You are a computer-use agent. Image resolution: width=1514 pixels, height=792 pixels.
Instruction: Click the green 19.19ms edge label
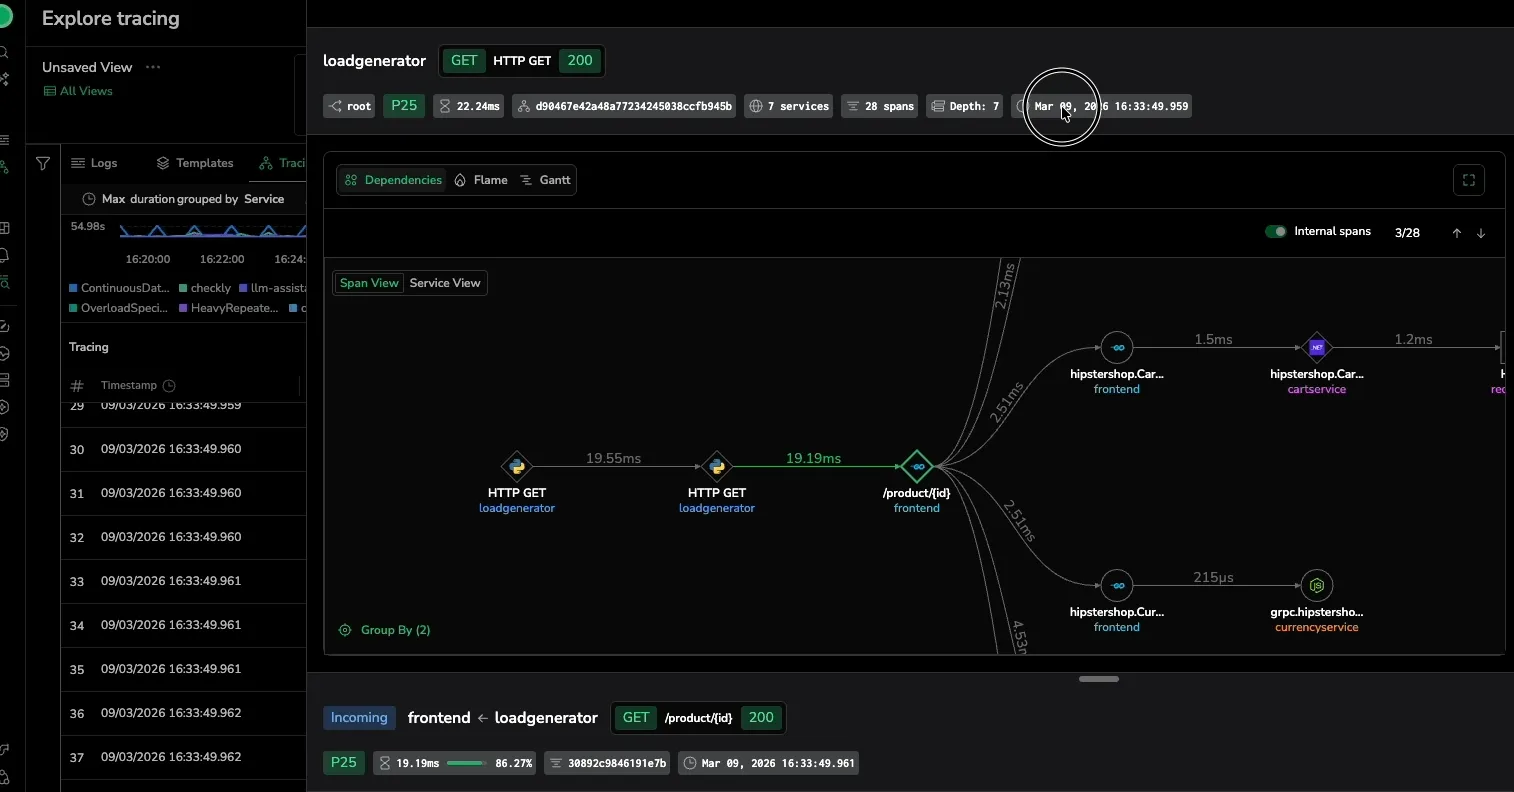(813, 458)
